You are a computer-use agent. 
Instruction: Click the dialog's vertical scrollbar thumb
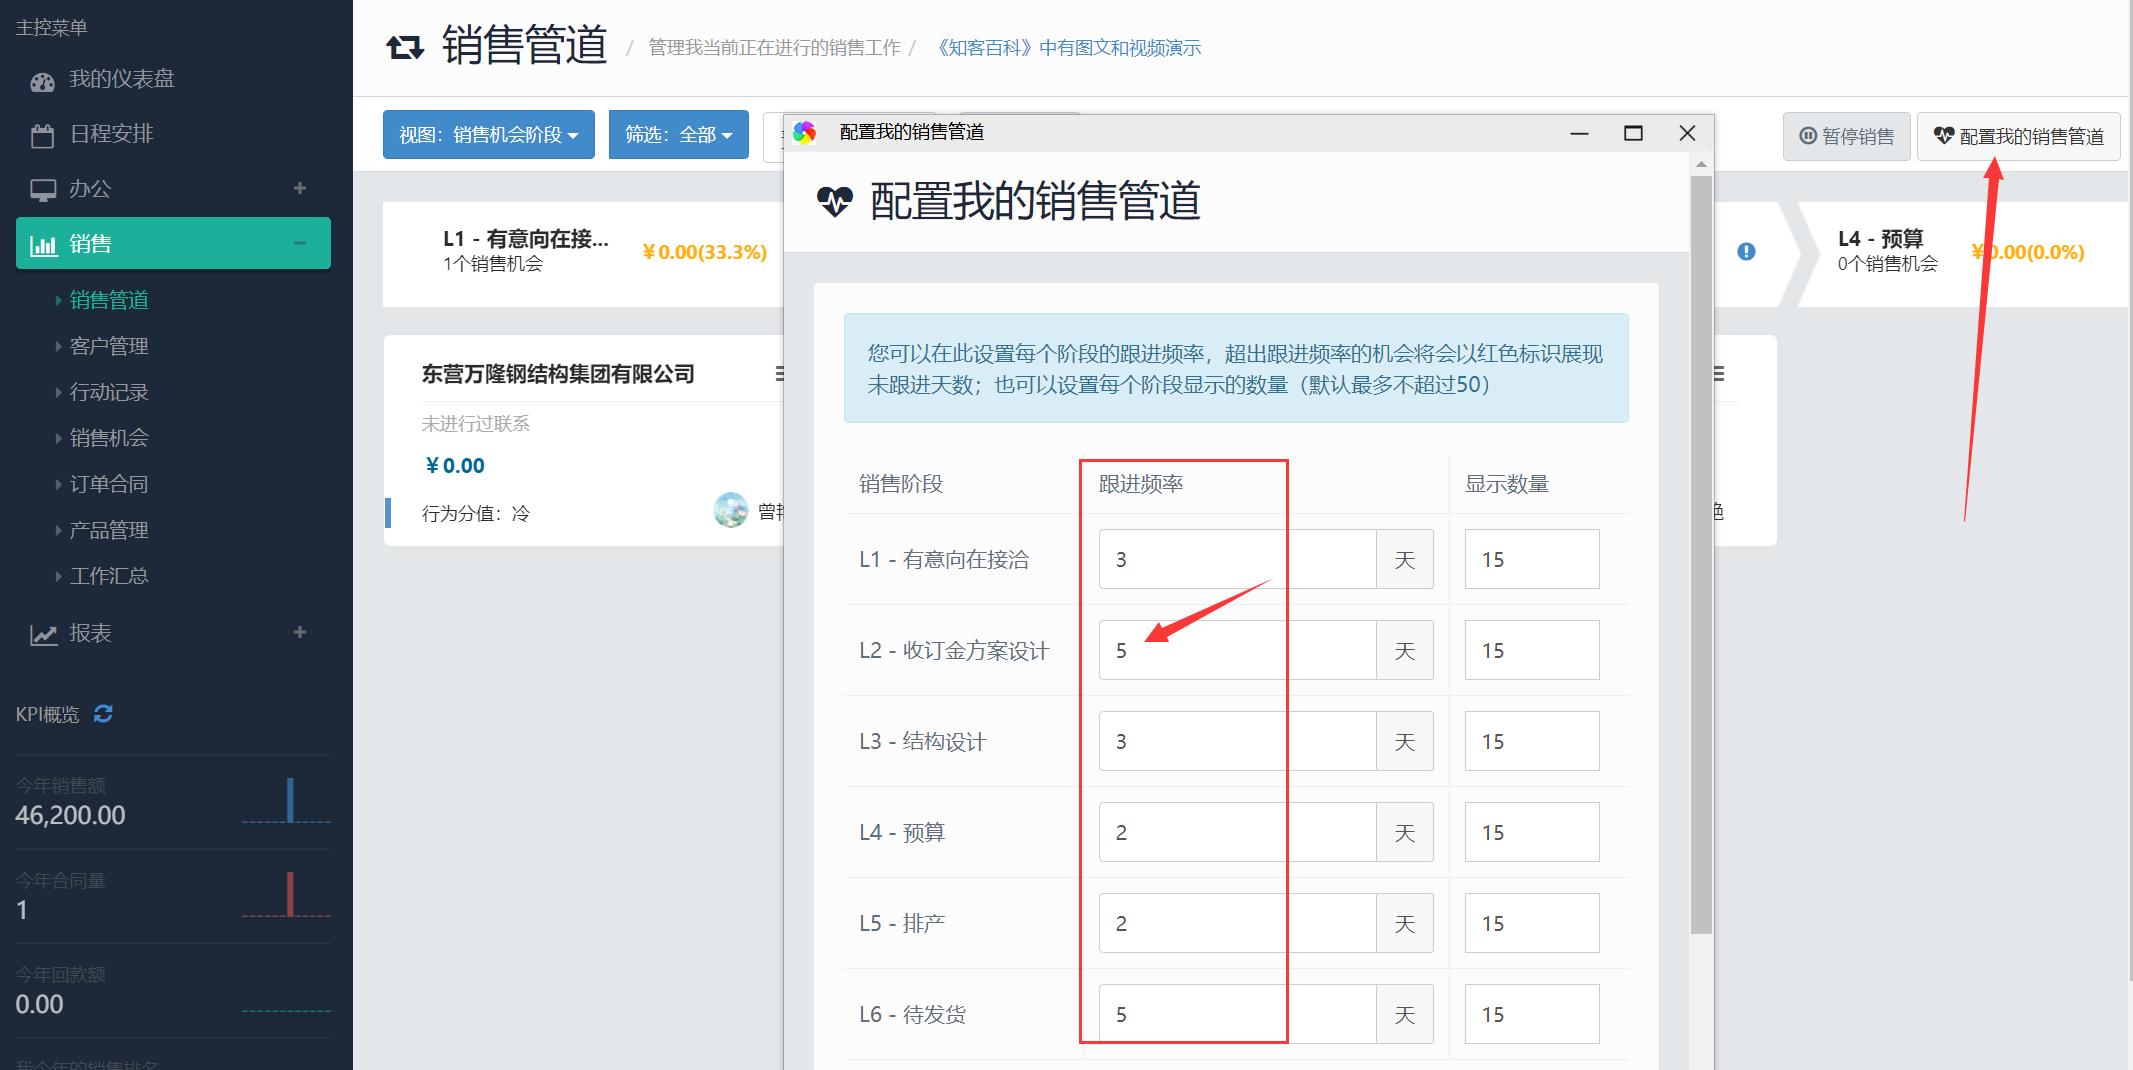pos(1701,555)
